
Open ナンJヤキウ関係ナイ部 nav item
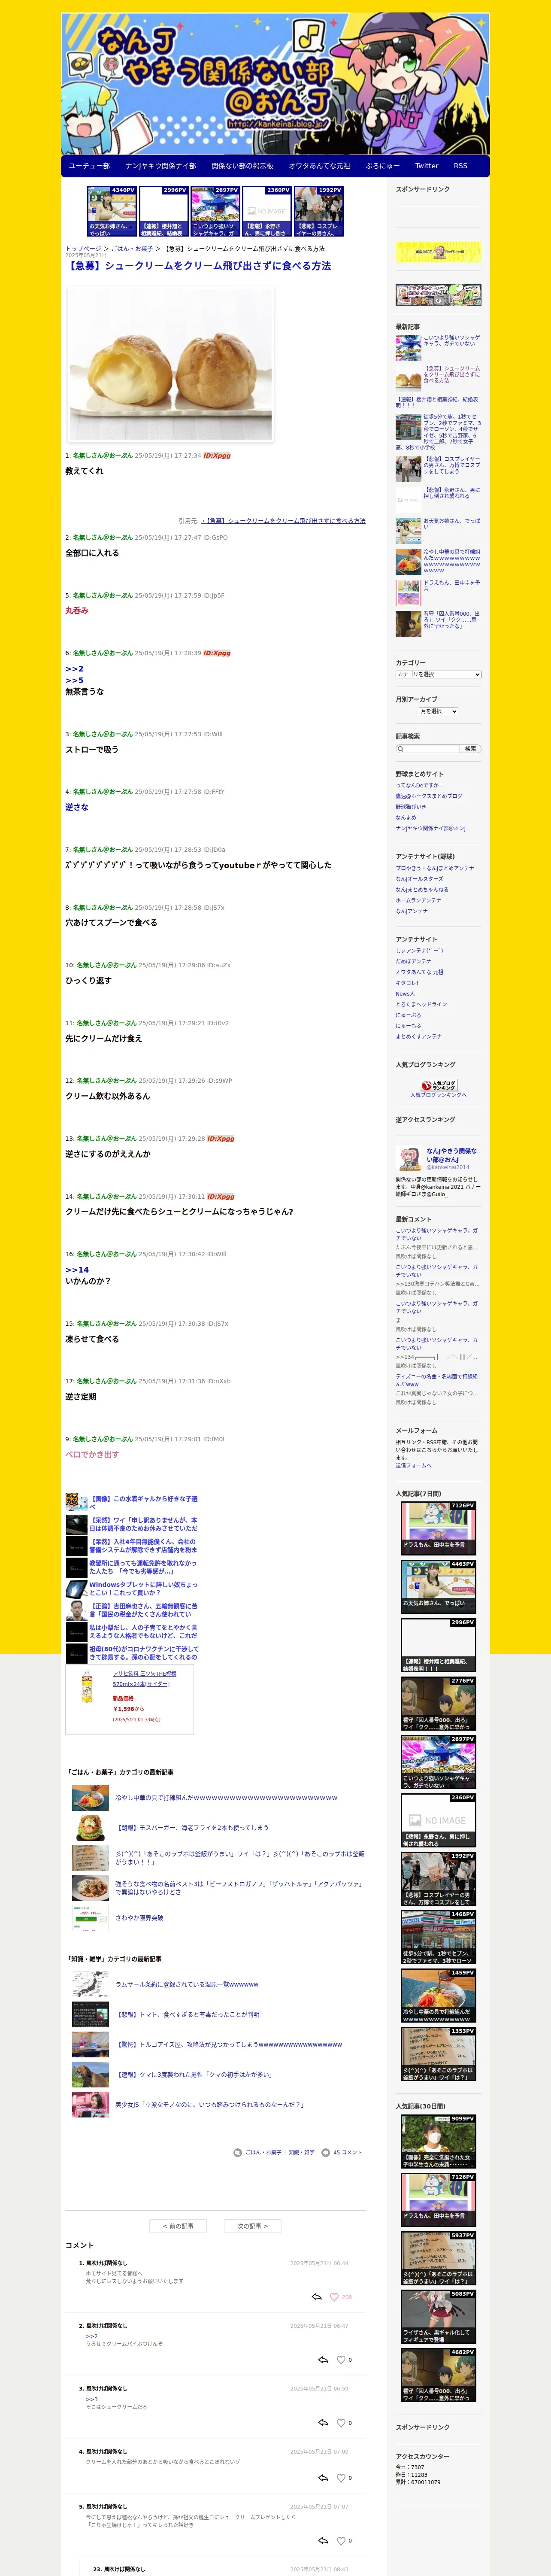click(x=160, y=166)
